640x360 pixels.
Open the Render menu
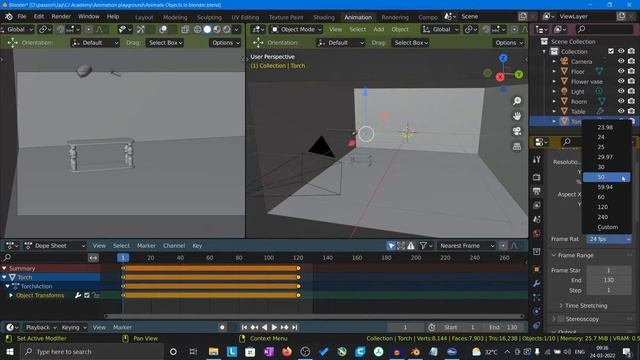click(x=61, y=17)
